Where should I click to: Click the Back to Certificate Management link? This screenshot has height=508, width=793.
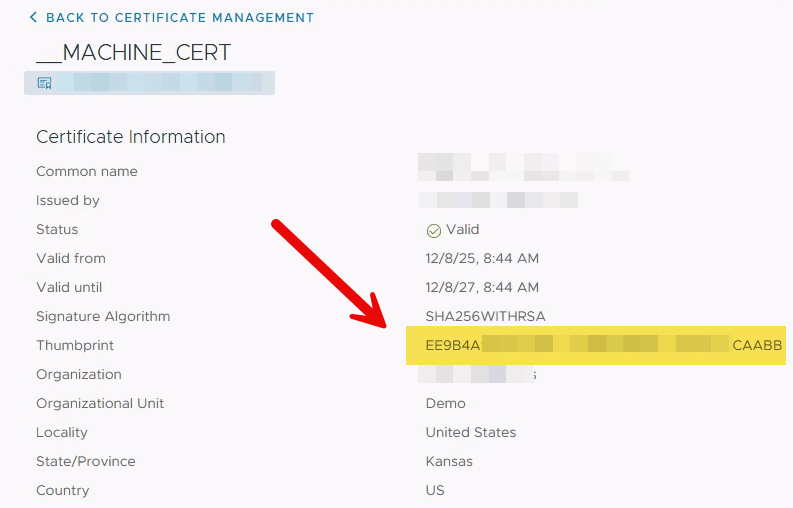(179, 18)
